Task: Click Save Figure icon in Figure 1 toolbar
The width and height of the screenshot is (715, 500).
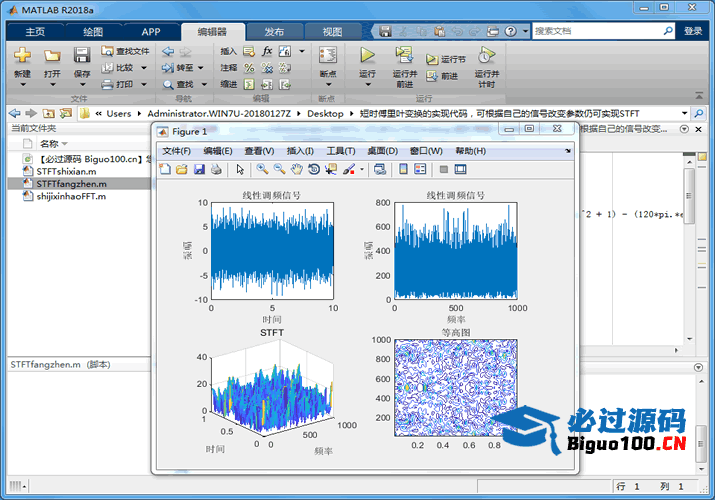Action: 199,170
